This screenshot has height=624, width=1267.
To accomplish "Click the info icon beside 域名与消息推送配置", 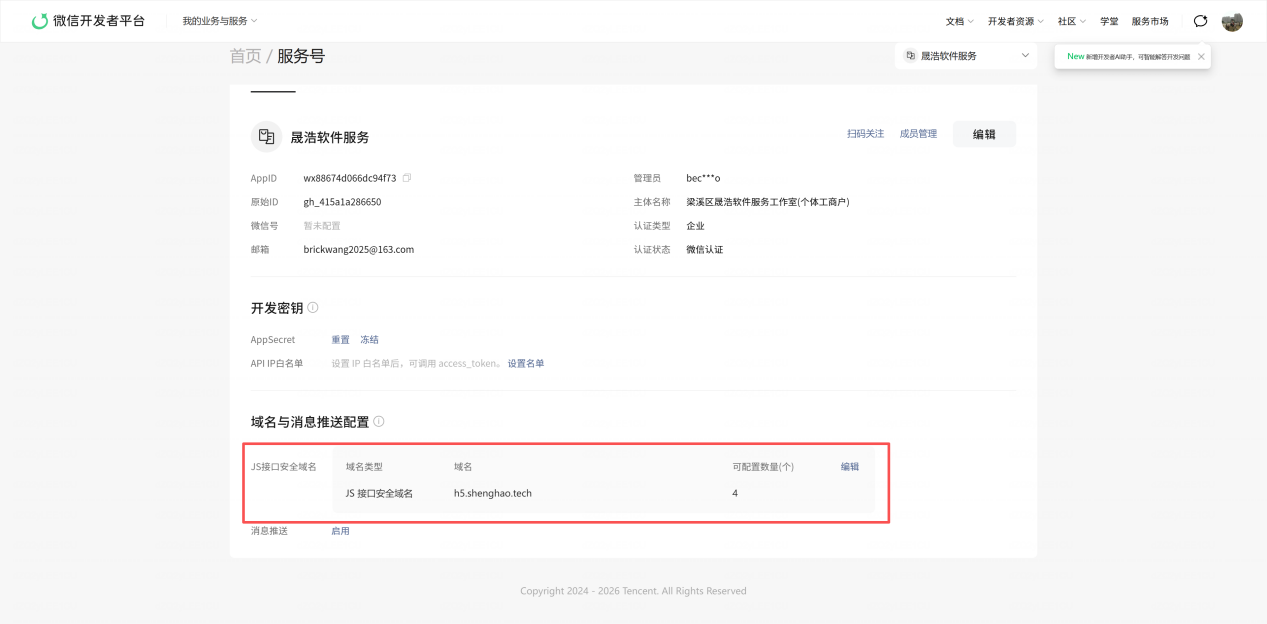I will click(379, 422).
